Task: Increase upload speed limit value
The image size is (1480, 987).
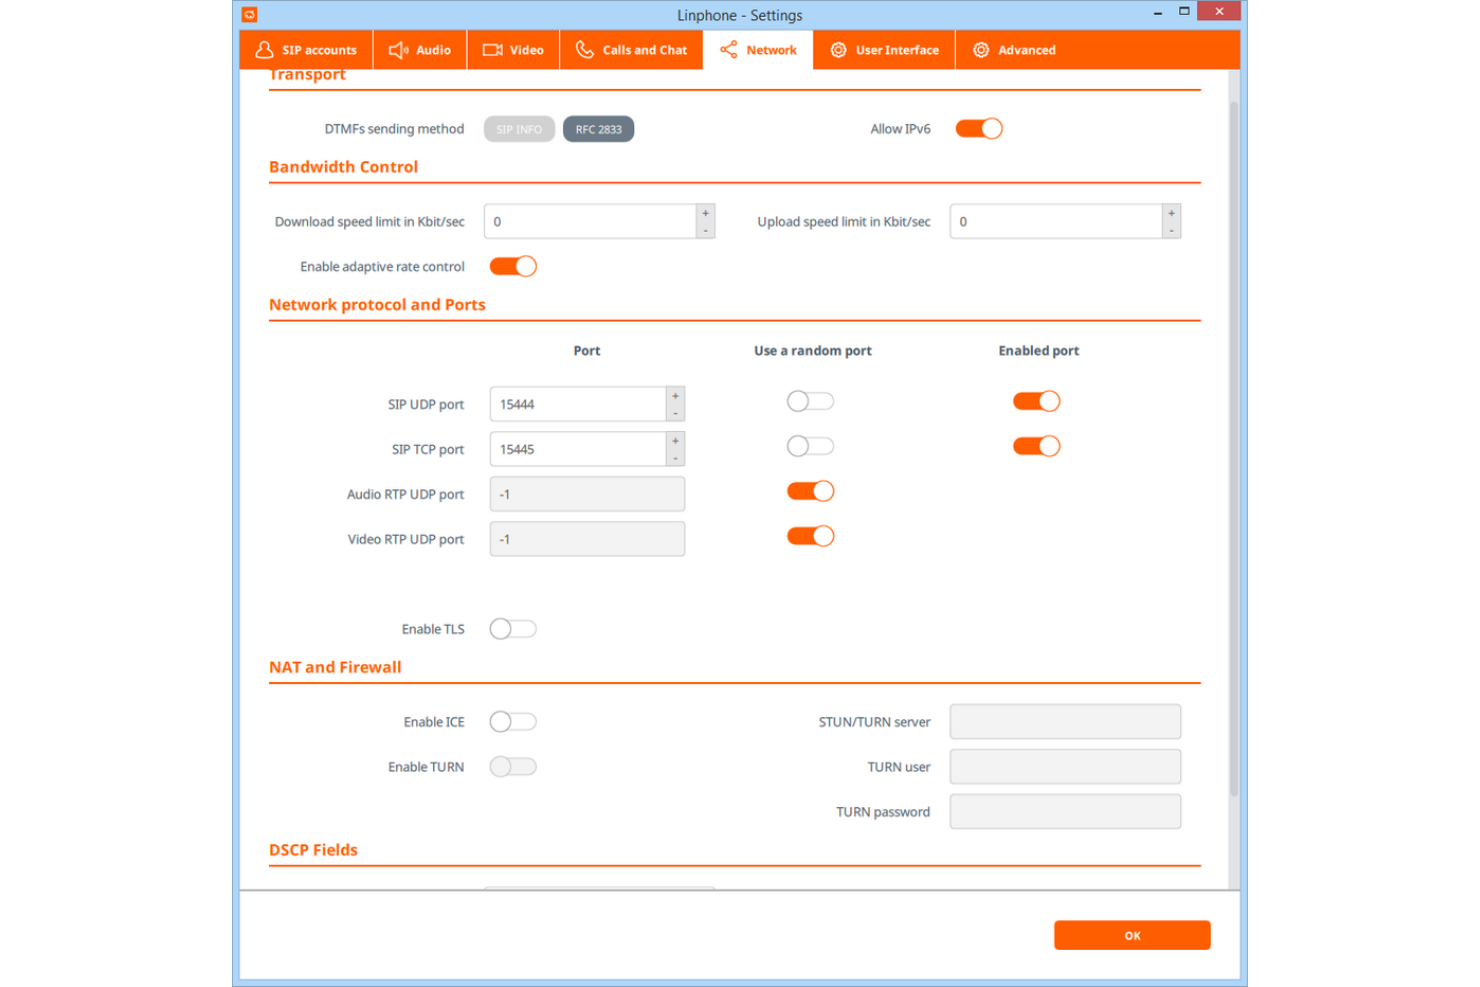Action: pyautogui.click(x=1171, y=213)
